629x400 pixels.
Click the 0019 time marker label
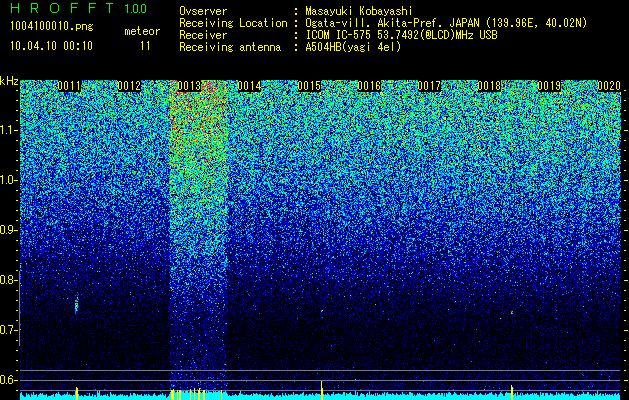tap(549, 86)
